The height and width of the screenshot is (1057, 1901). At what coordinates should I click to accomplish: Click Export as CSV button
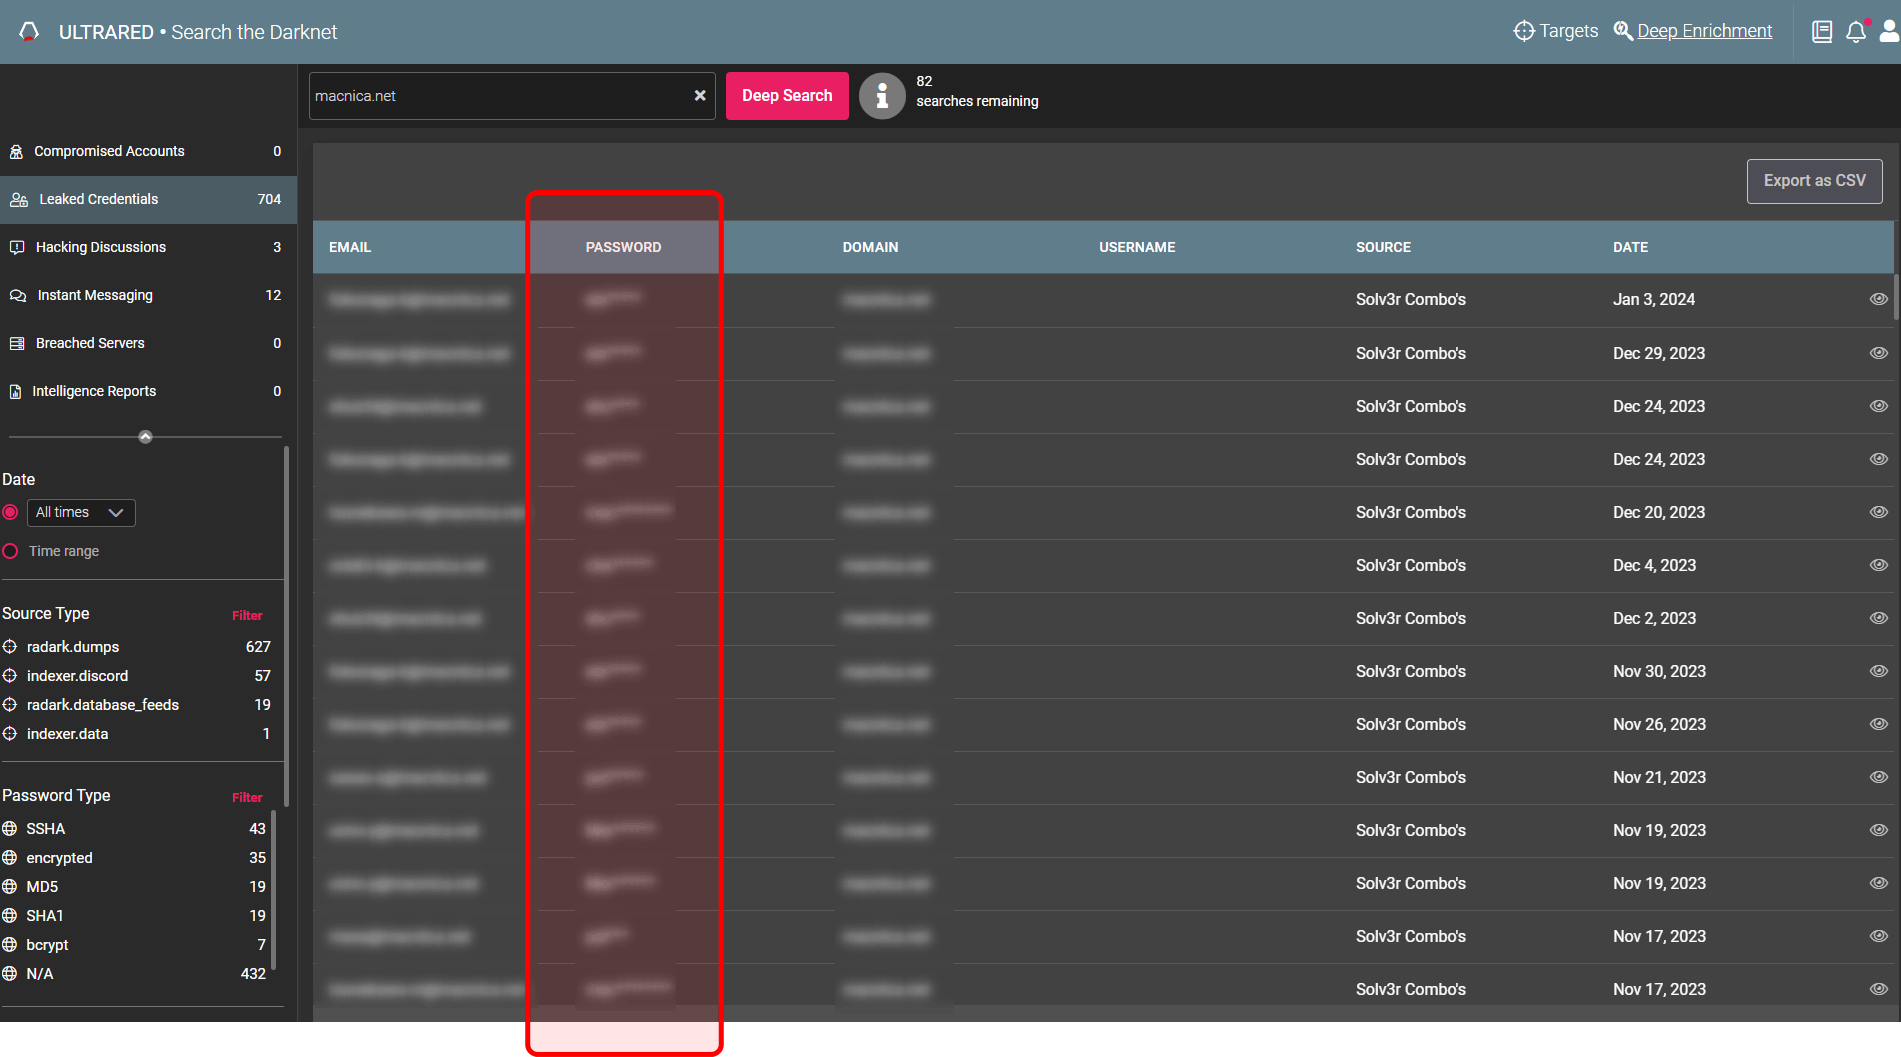tap(1814, 181)
